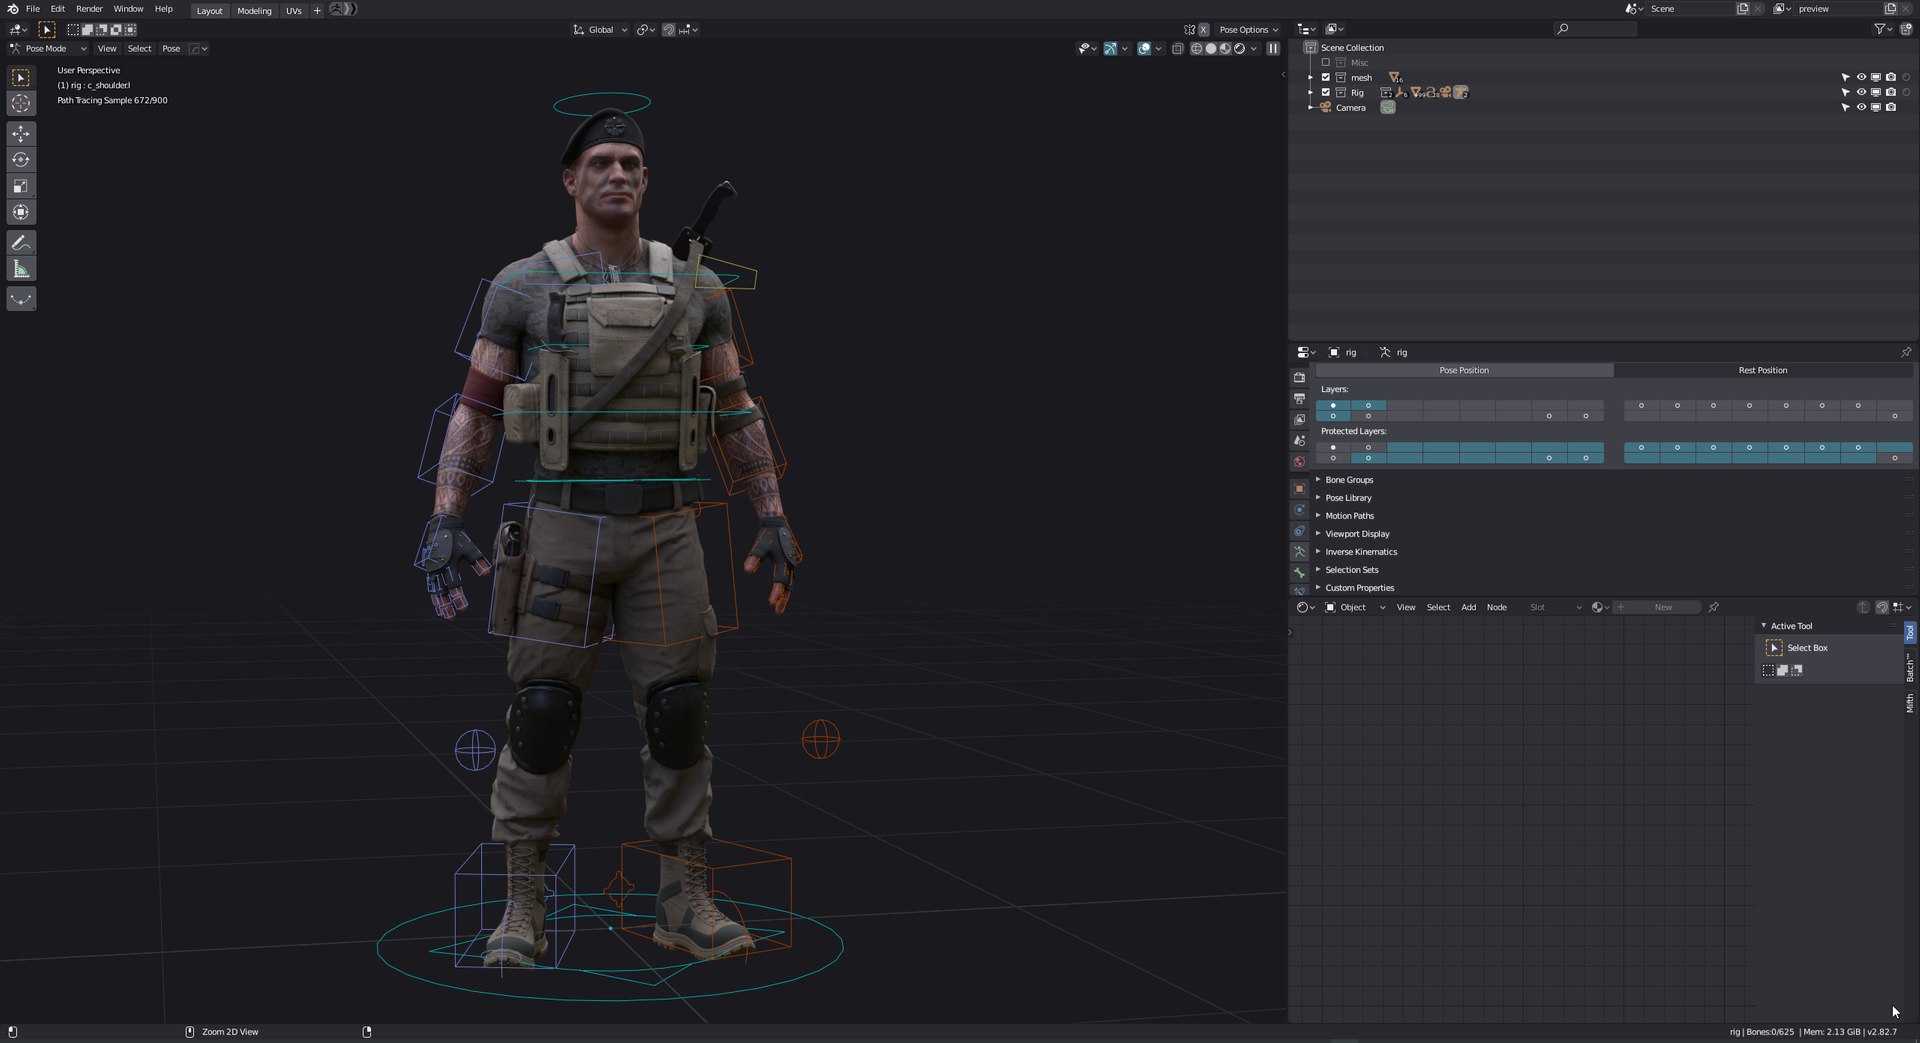Viewport: 1920px width, 1043px height.
Task: Activate the Move tool
Action: pyautogui.click(x=21, y=134)
